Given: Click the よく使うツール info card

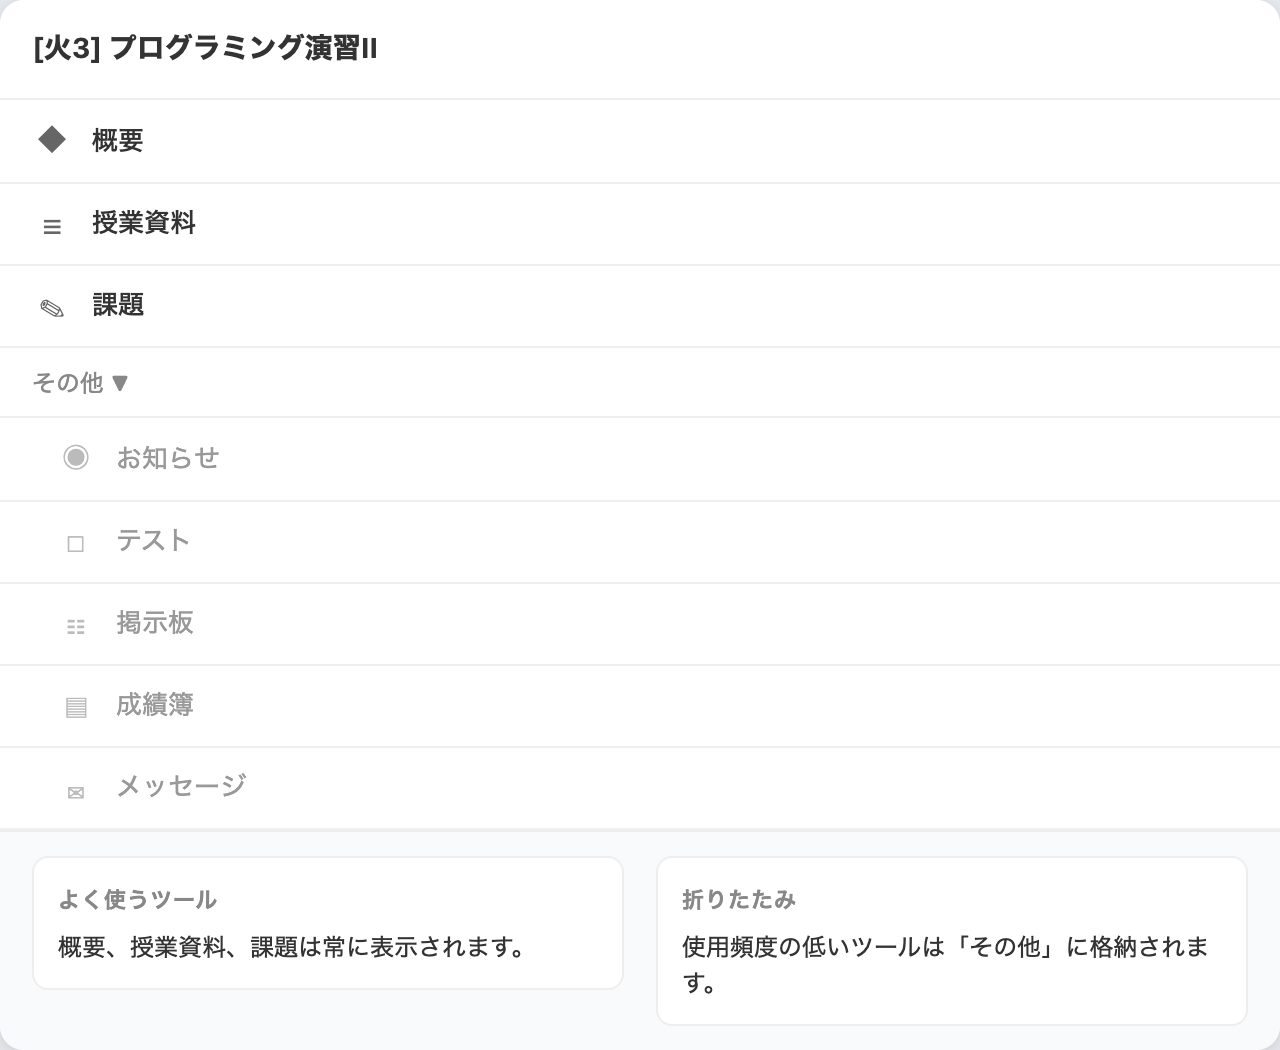Looking at the screenshot, I should 328,921.
